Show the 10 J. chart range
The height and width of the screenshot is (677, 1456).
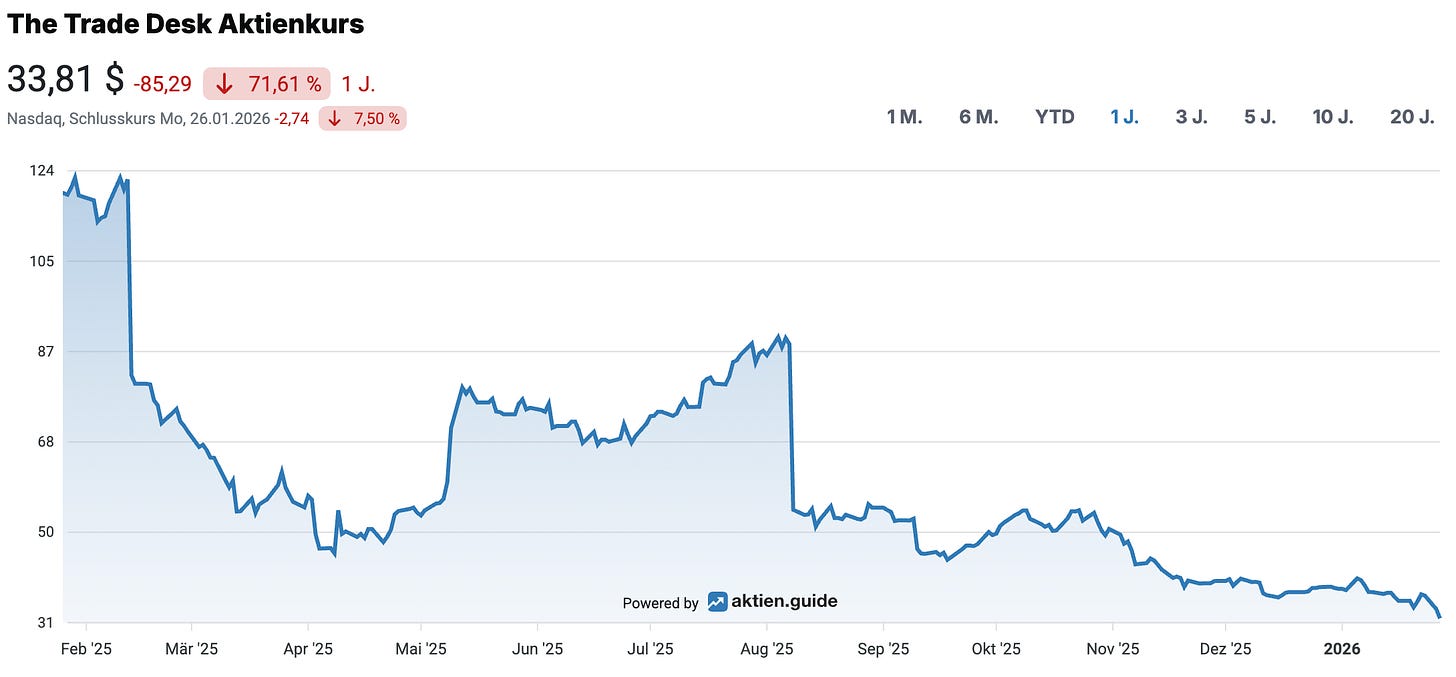(1333, 117)
